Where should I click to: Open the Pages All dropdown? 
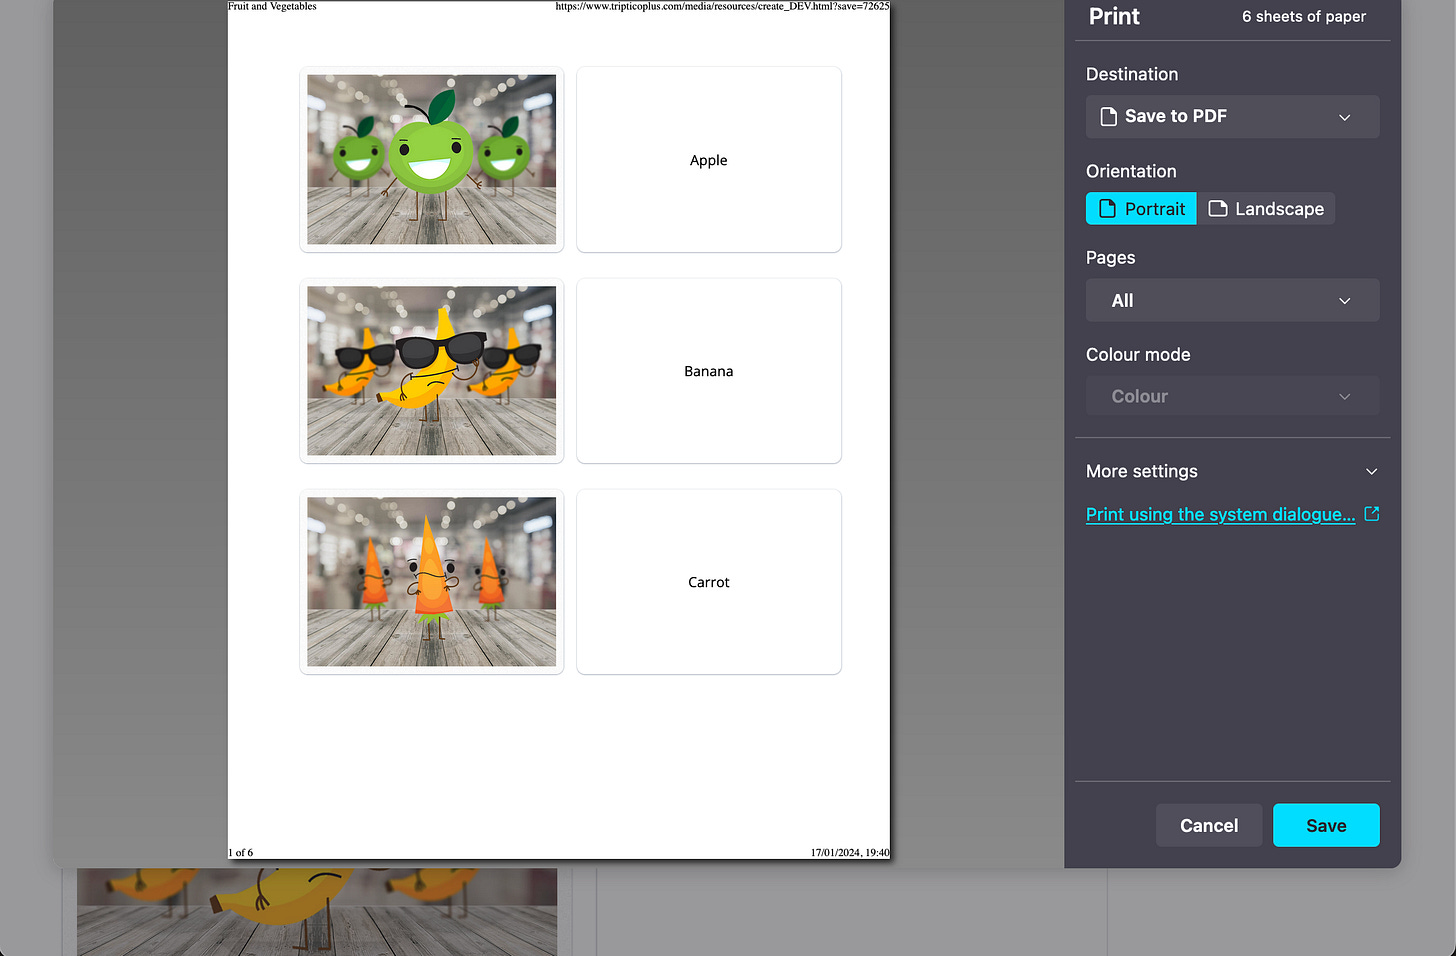tap(1232, 300)
